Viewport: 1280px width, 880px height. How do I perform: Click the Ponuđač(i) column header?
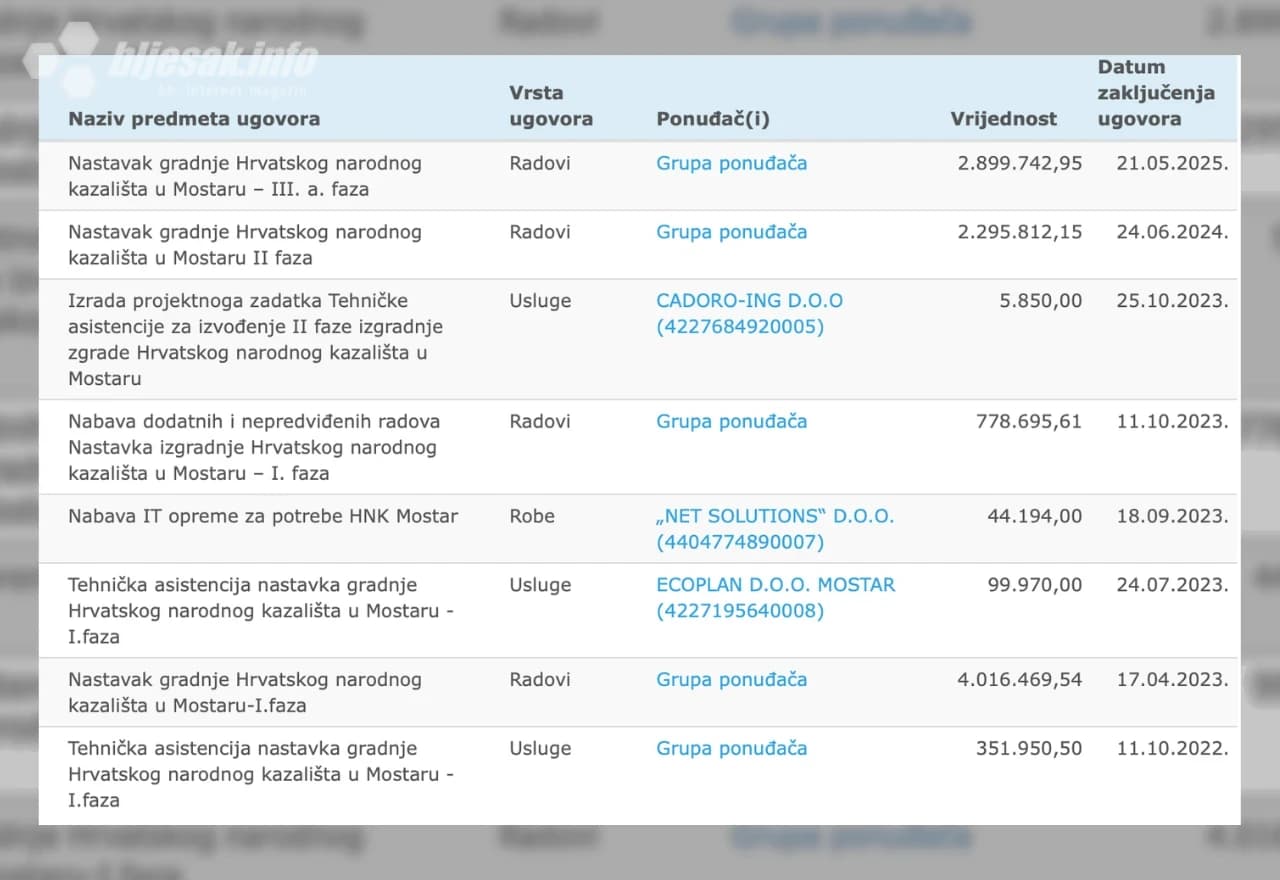tap(713, 119)
